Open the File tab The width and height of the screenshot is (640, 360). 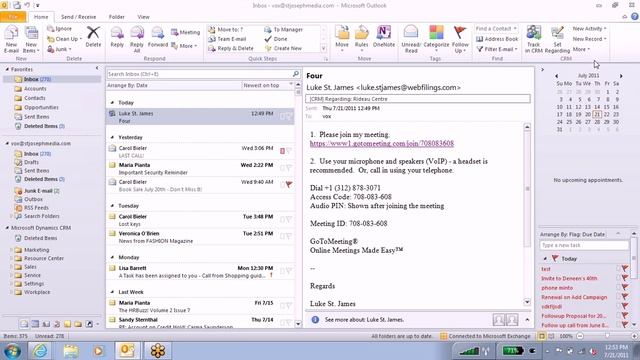point(13,17)
